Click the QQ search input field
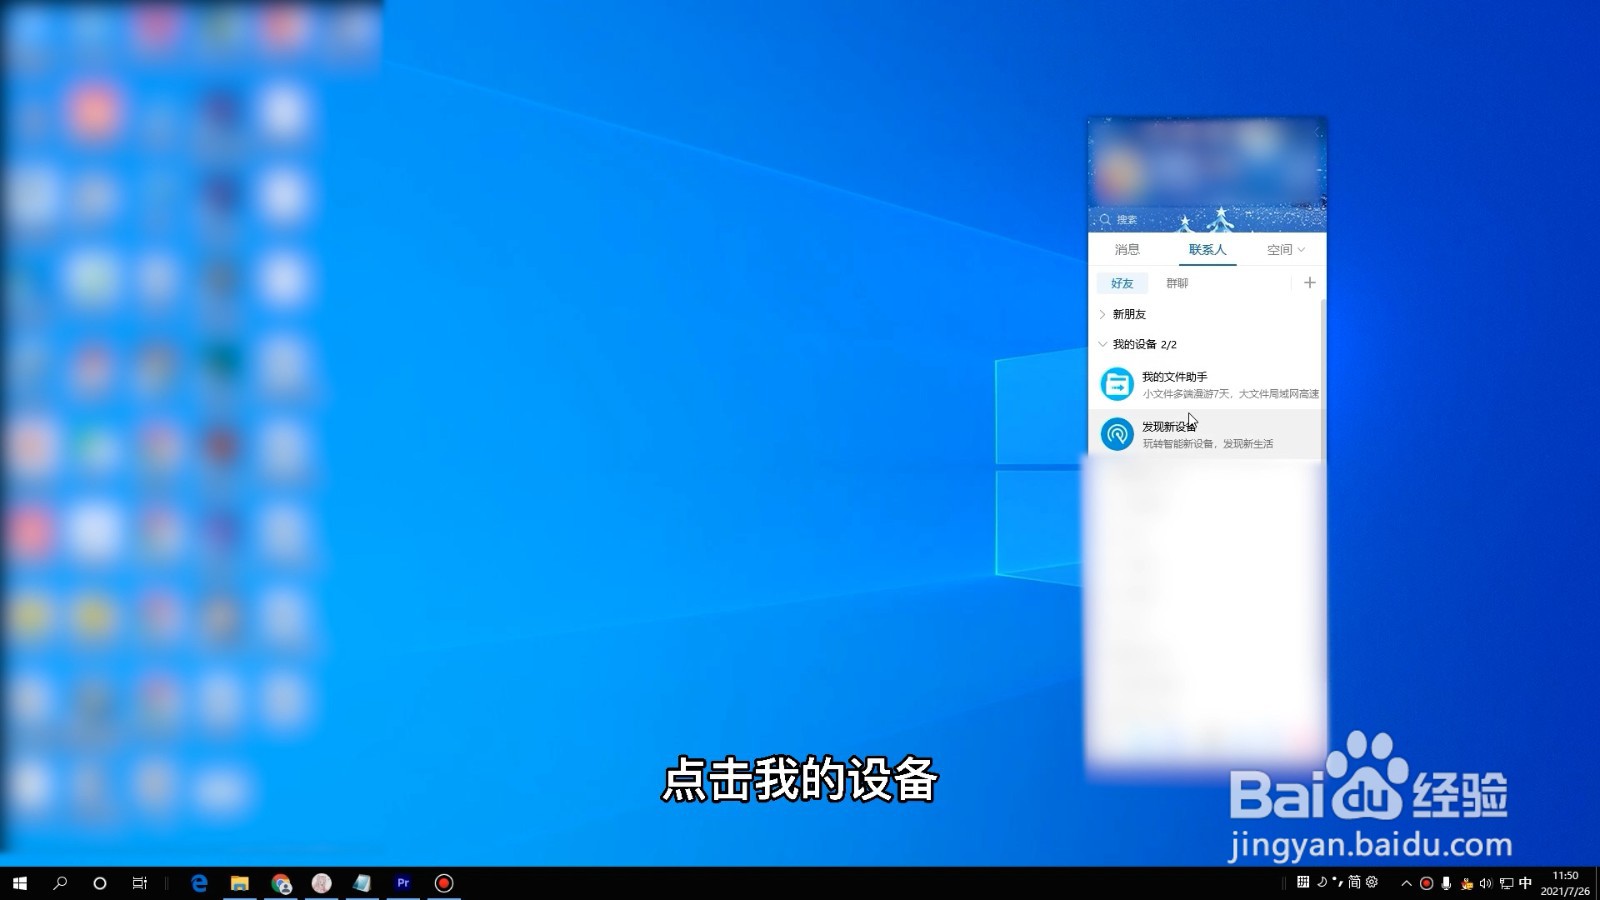Viewport: 1600px width, 900px height. 1150,219
